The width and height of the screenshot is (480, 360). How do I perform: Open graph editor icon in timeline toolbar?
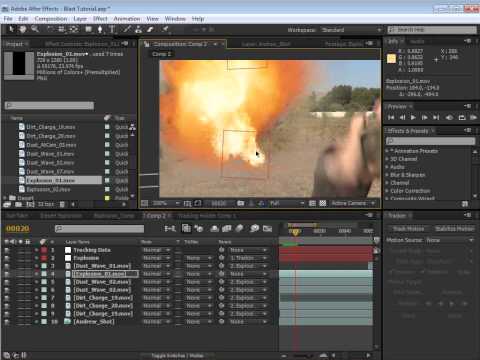click(x=267, y=228)
